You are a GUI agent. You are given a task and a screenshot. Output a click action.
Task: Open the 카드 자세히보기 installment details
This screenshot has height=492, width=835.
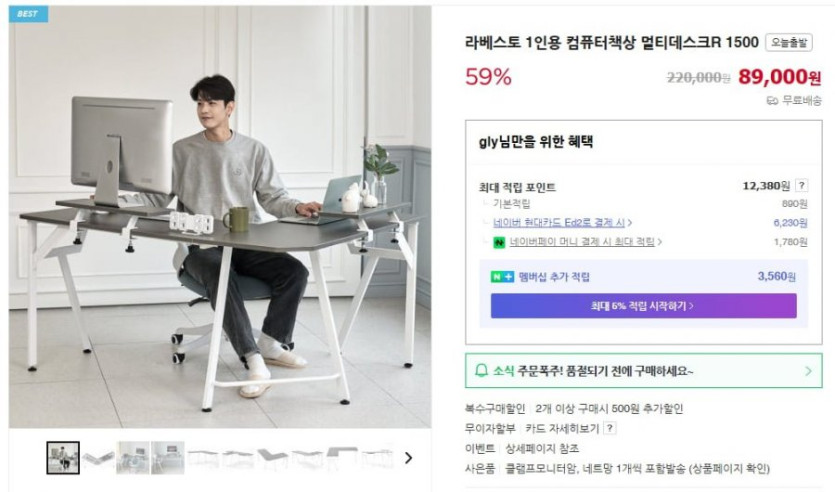(x=562, y=428)
